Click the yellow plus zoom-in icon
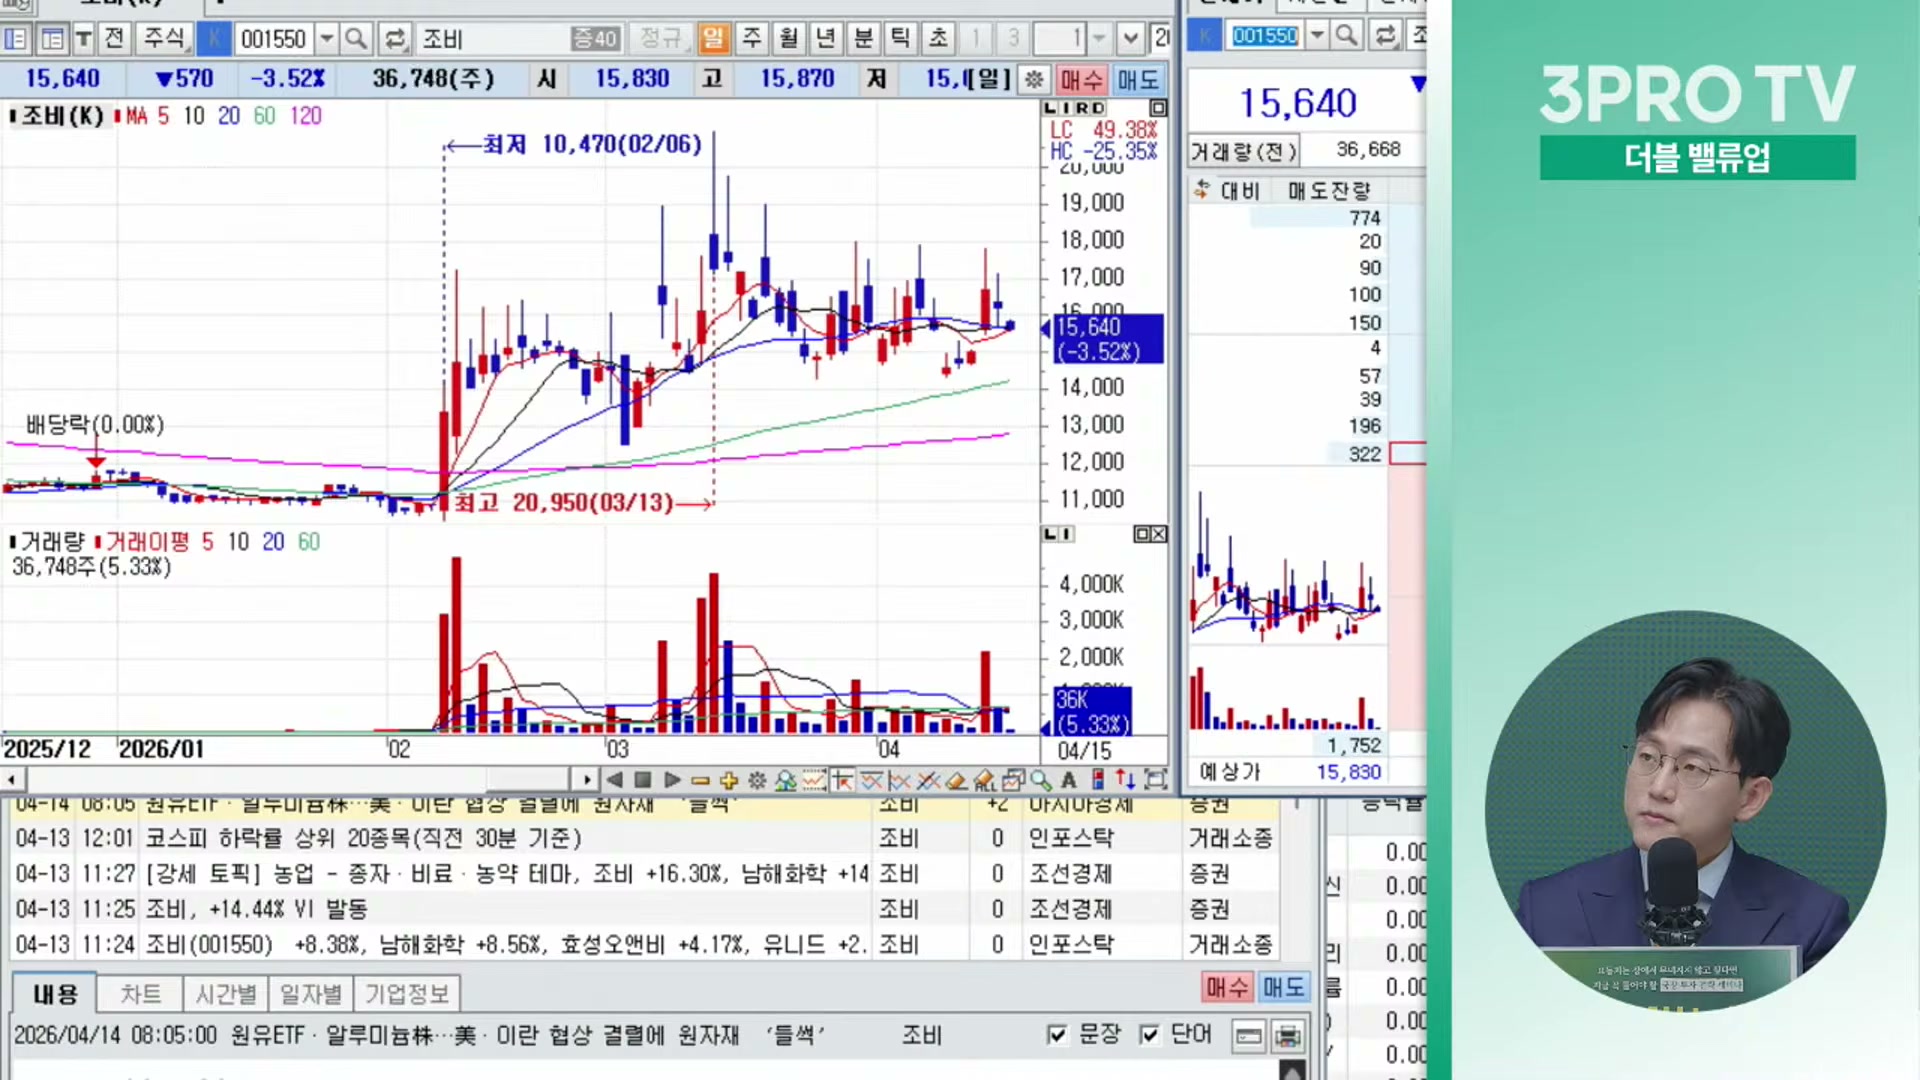This screenshot has height=1080, width=1920. (728, 780)
